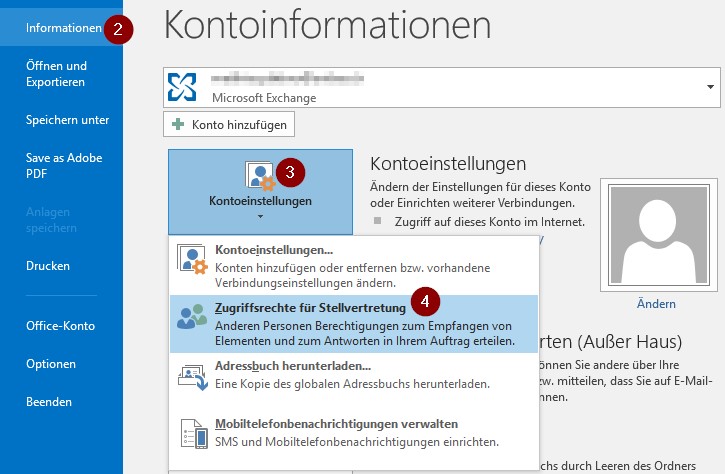Click the Ändern link under the photo

tap(656, 304)
